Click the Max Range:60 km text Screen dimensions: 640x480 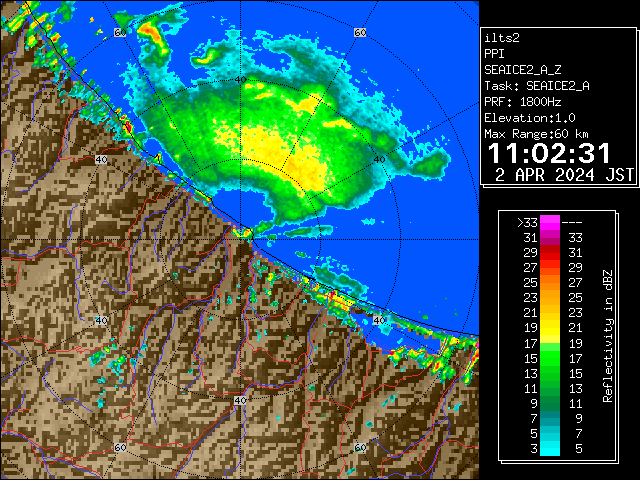coord(536,134)
